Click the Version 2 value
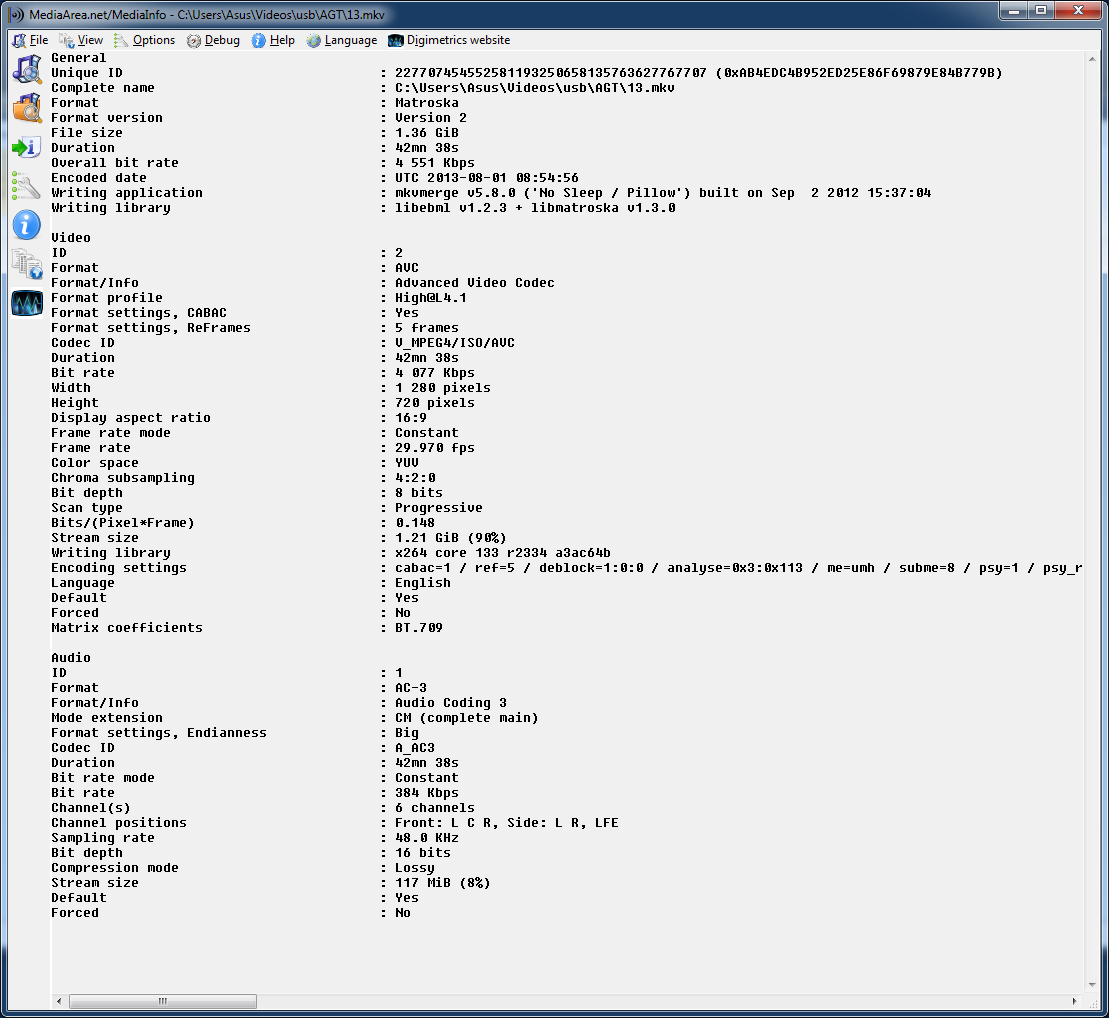The width and height of the screenshot is (1109, 1018). coord(431,118)
